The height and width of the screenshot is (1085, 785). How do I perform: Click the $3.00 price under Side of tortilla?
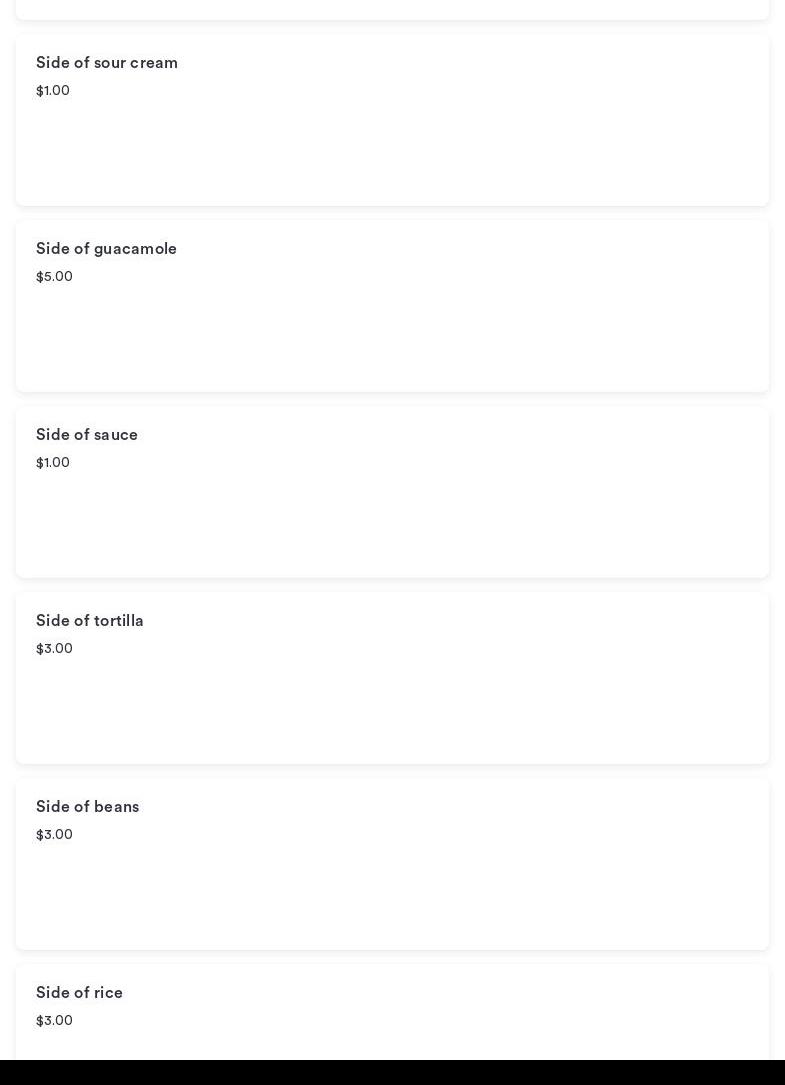coord(54,649)
